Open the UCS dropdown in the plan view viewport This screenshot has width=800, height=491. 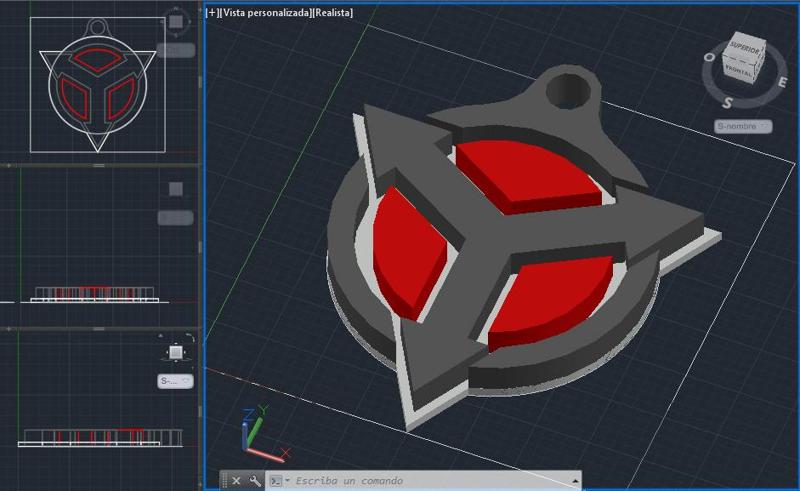(176, 50)
